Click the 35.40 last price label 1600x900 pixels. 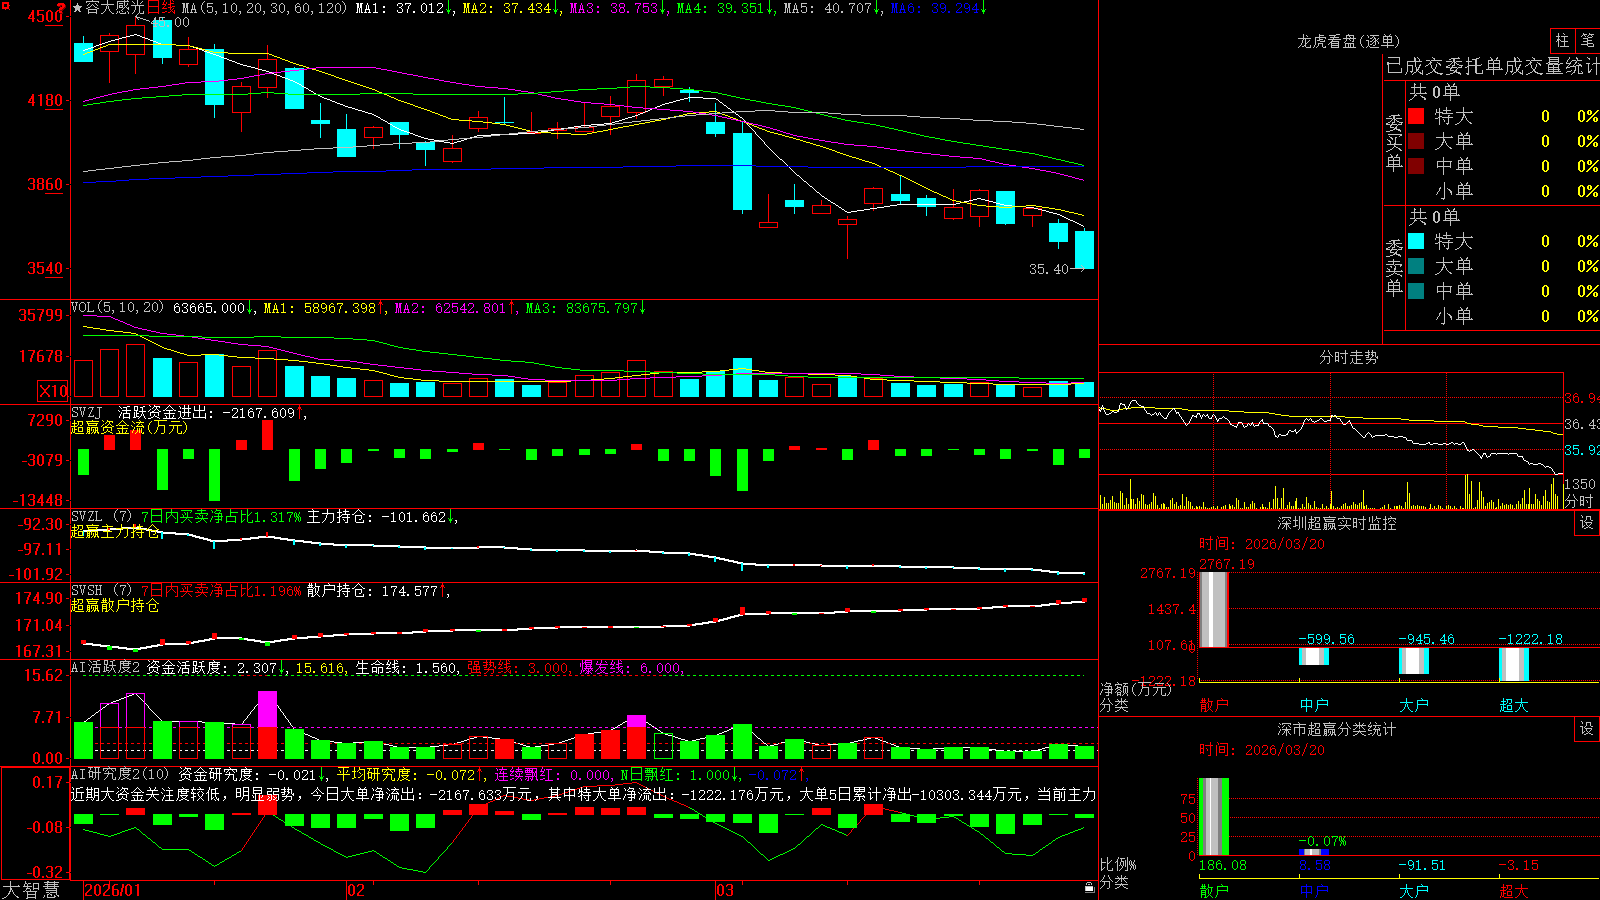pyautogui.click(x=1049, y=269)
